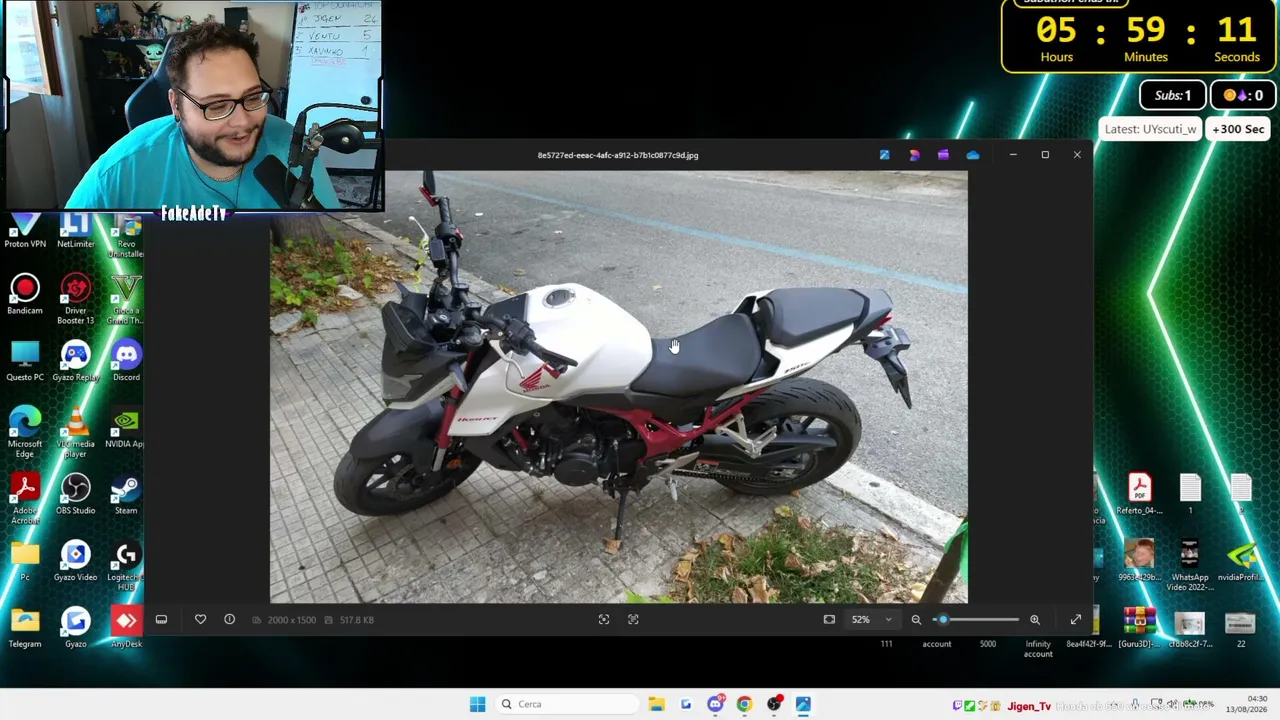The width and height of the screenshot is (1280, 720).
Task: Select the OBS Studio desktop icon
Action: (x=76, y=495)
